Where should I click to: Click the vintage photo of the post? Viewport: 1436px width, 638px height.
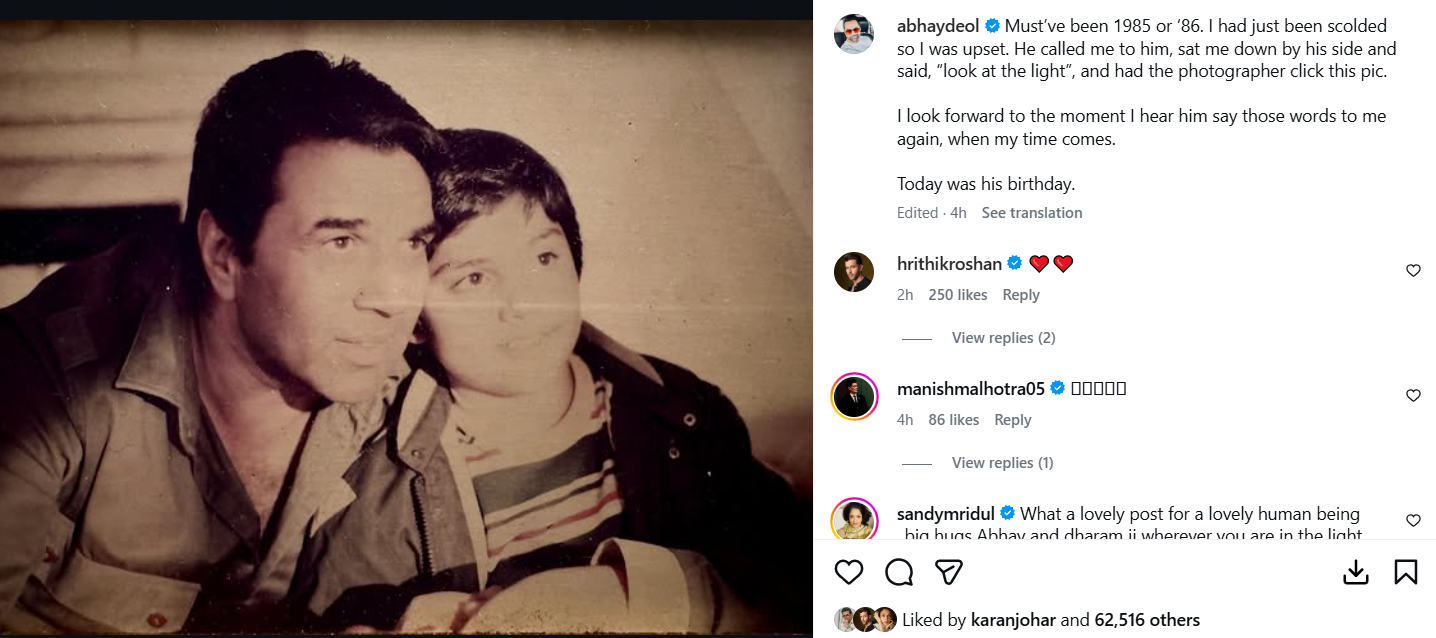405,330
